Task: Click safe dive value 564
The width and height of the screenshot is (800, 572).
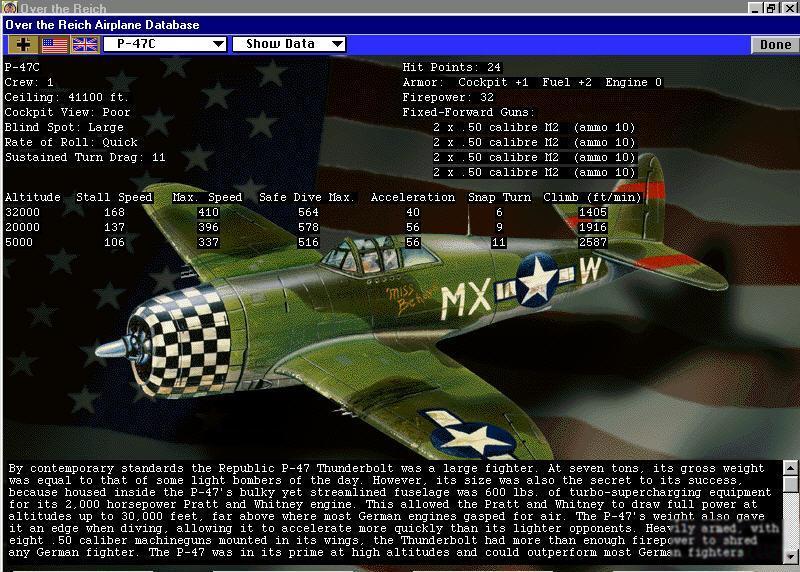Action: click(x=308, y=212)
